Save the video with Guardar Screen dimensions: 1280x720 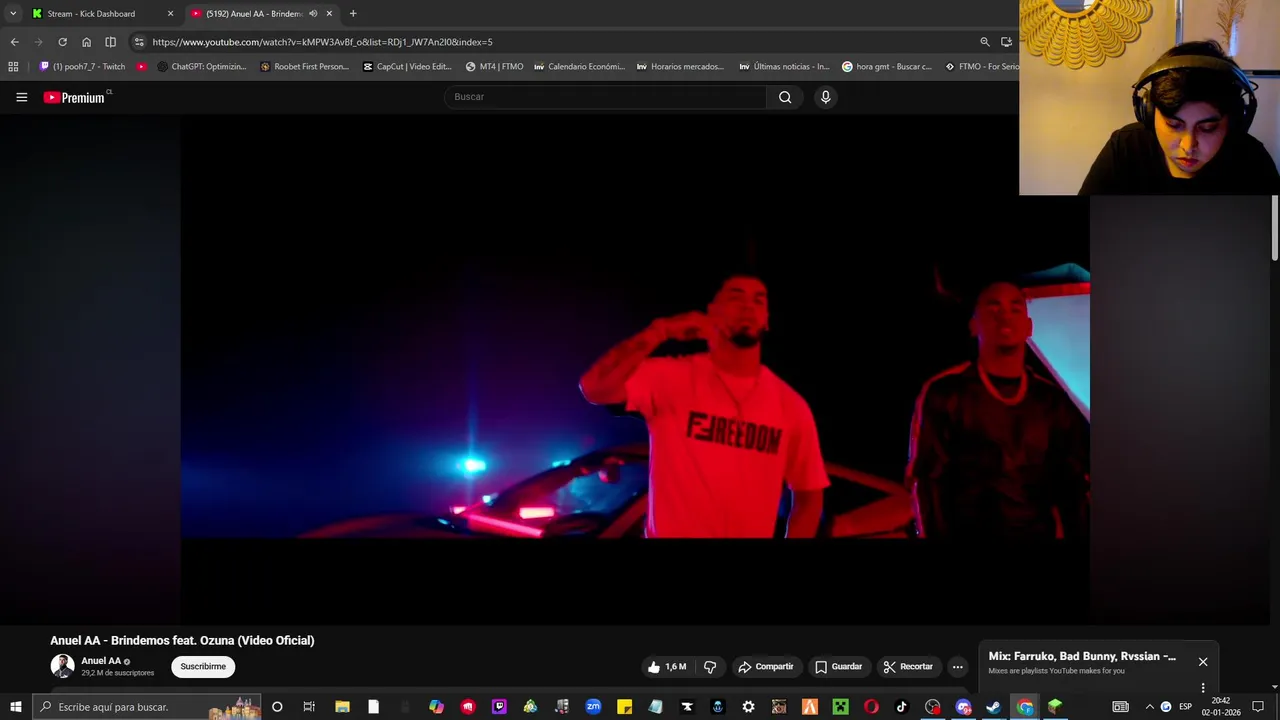click(x=838, y=667)
